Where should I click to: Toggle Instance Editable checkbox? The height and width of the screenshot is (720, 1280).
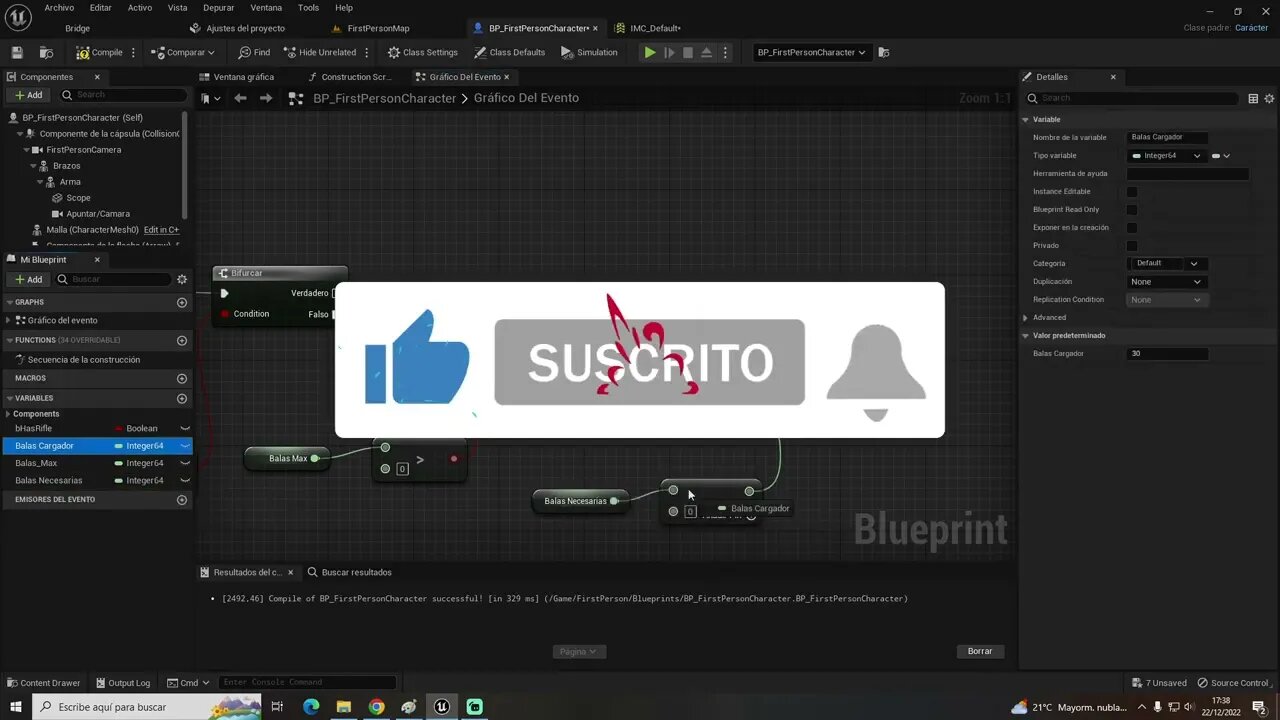click(1132, 192)
